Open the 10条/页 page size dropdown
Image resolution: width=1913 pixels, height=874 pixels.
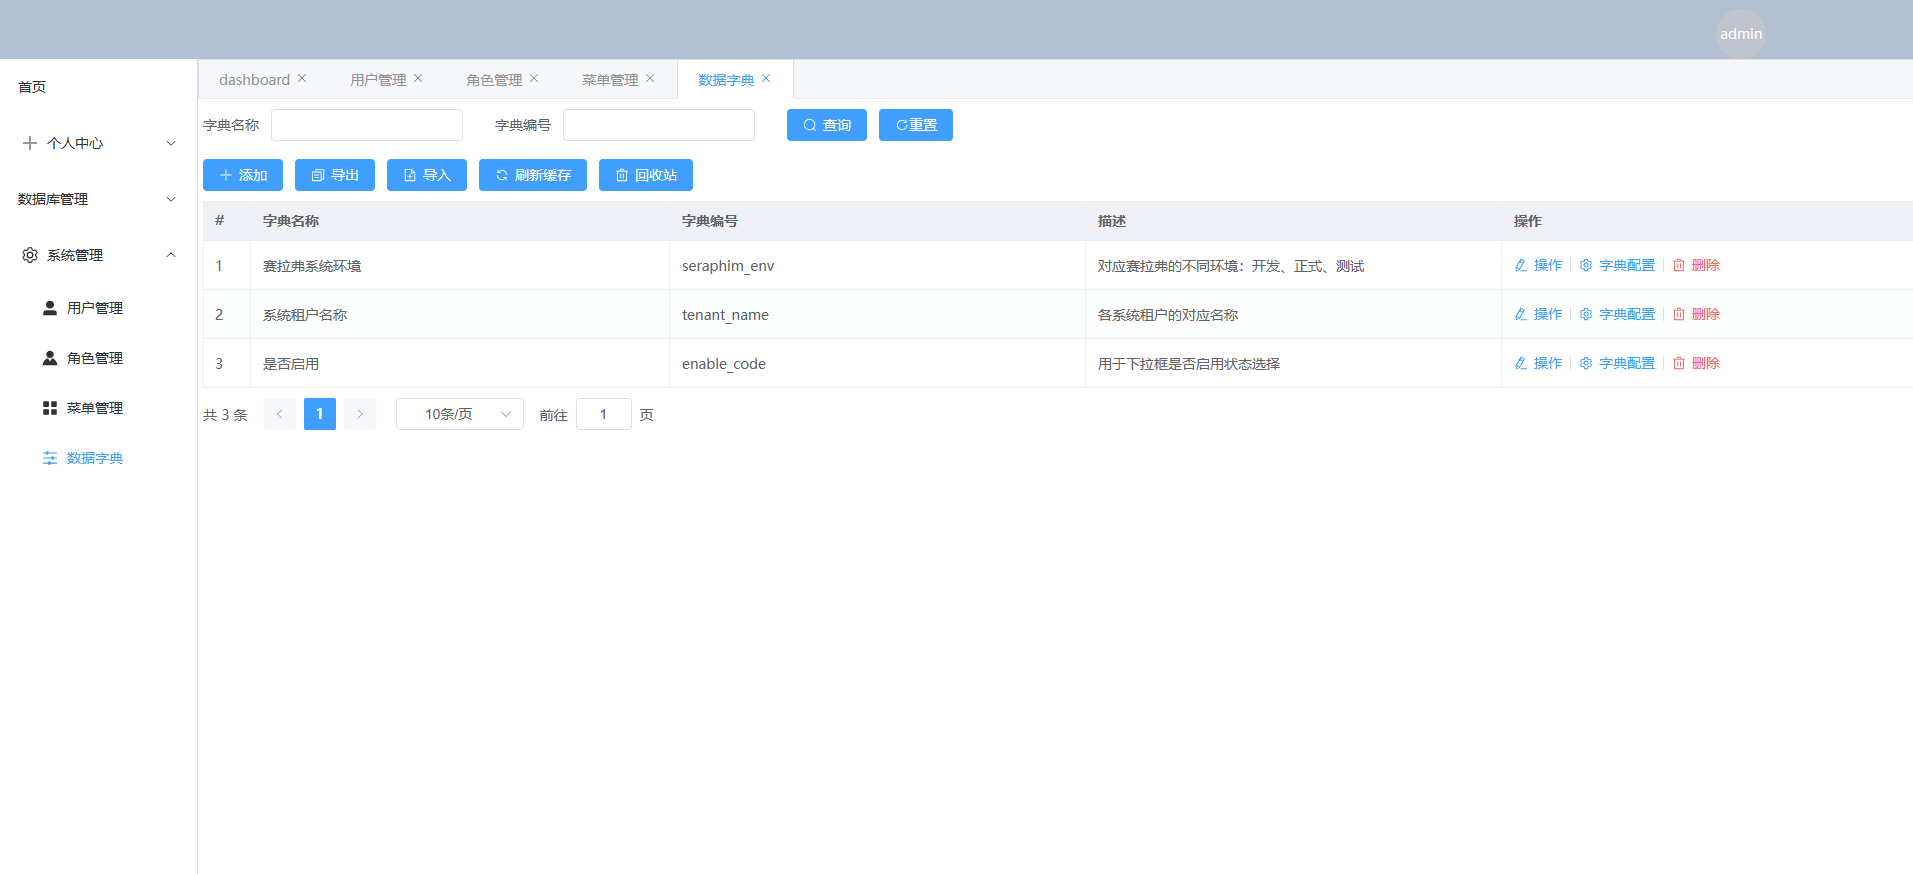pyautogui.click(x=460, y=414)
